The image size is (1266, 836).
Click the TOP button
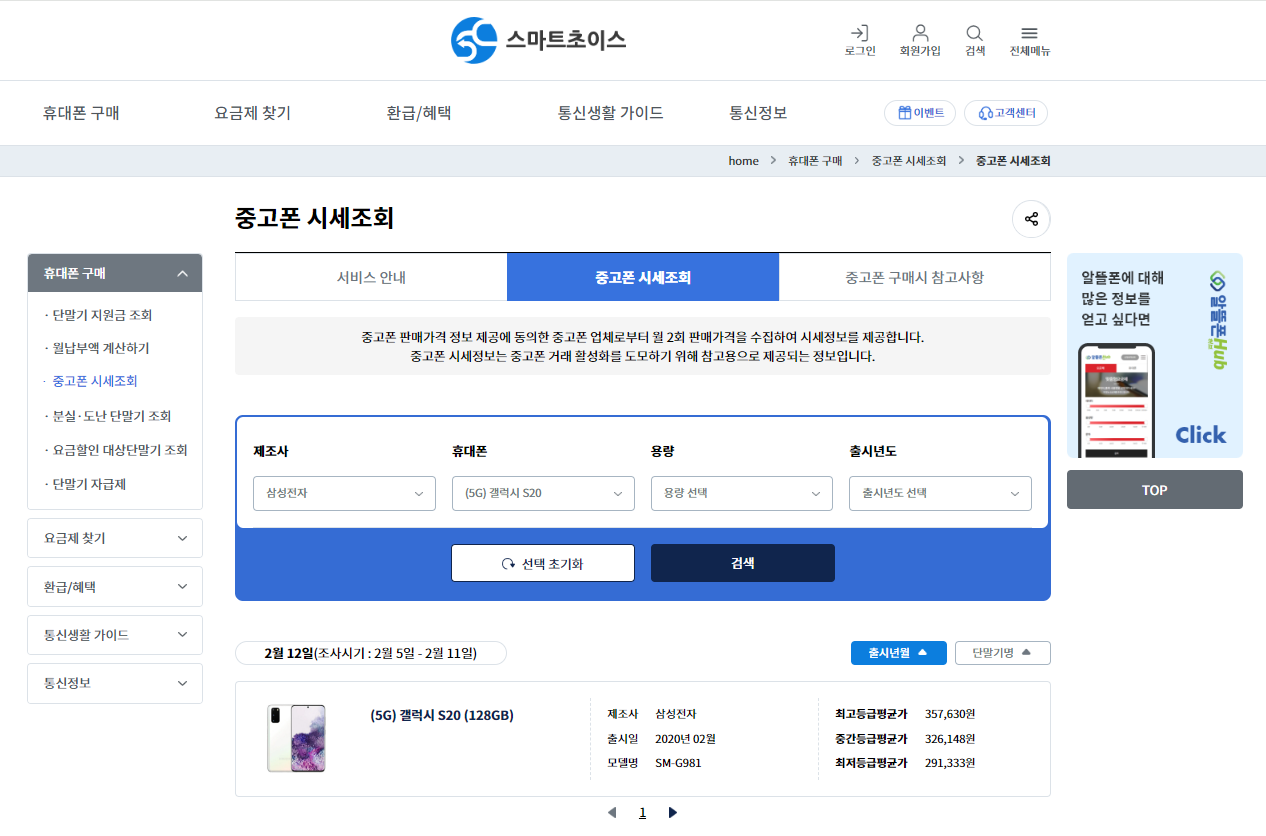coord(1155,490)
